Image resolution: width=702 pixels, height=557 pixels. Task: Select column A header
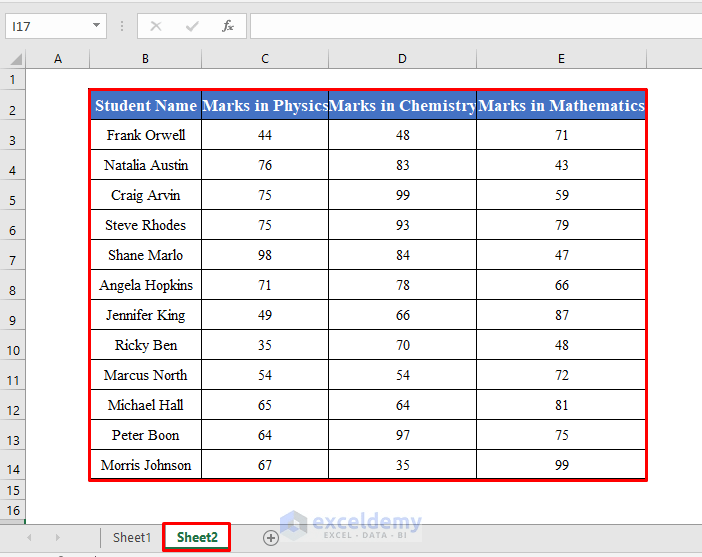(x=58, y=59)
